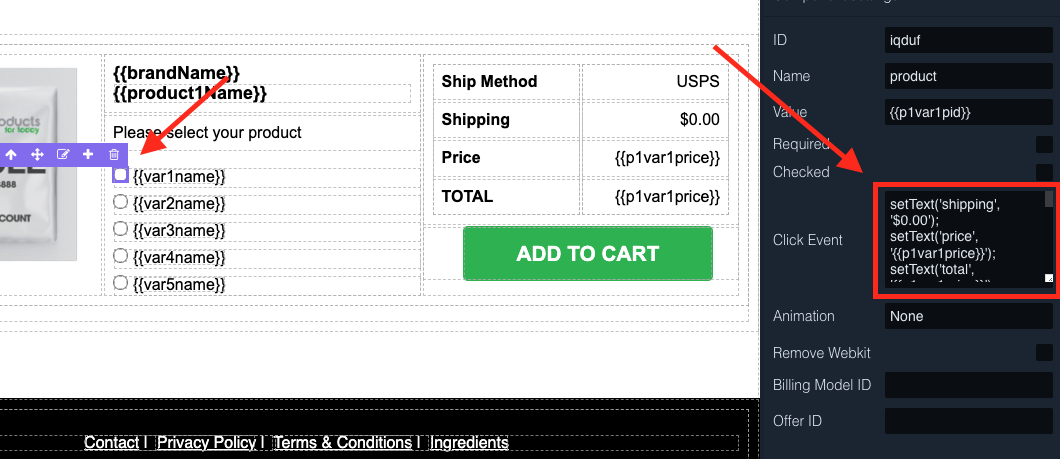This screenshot has width=1060, height=459.
Task: Click the move component icon
Action: coord(37,155)
